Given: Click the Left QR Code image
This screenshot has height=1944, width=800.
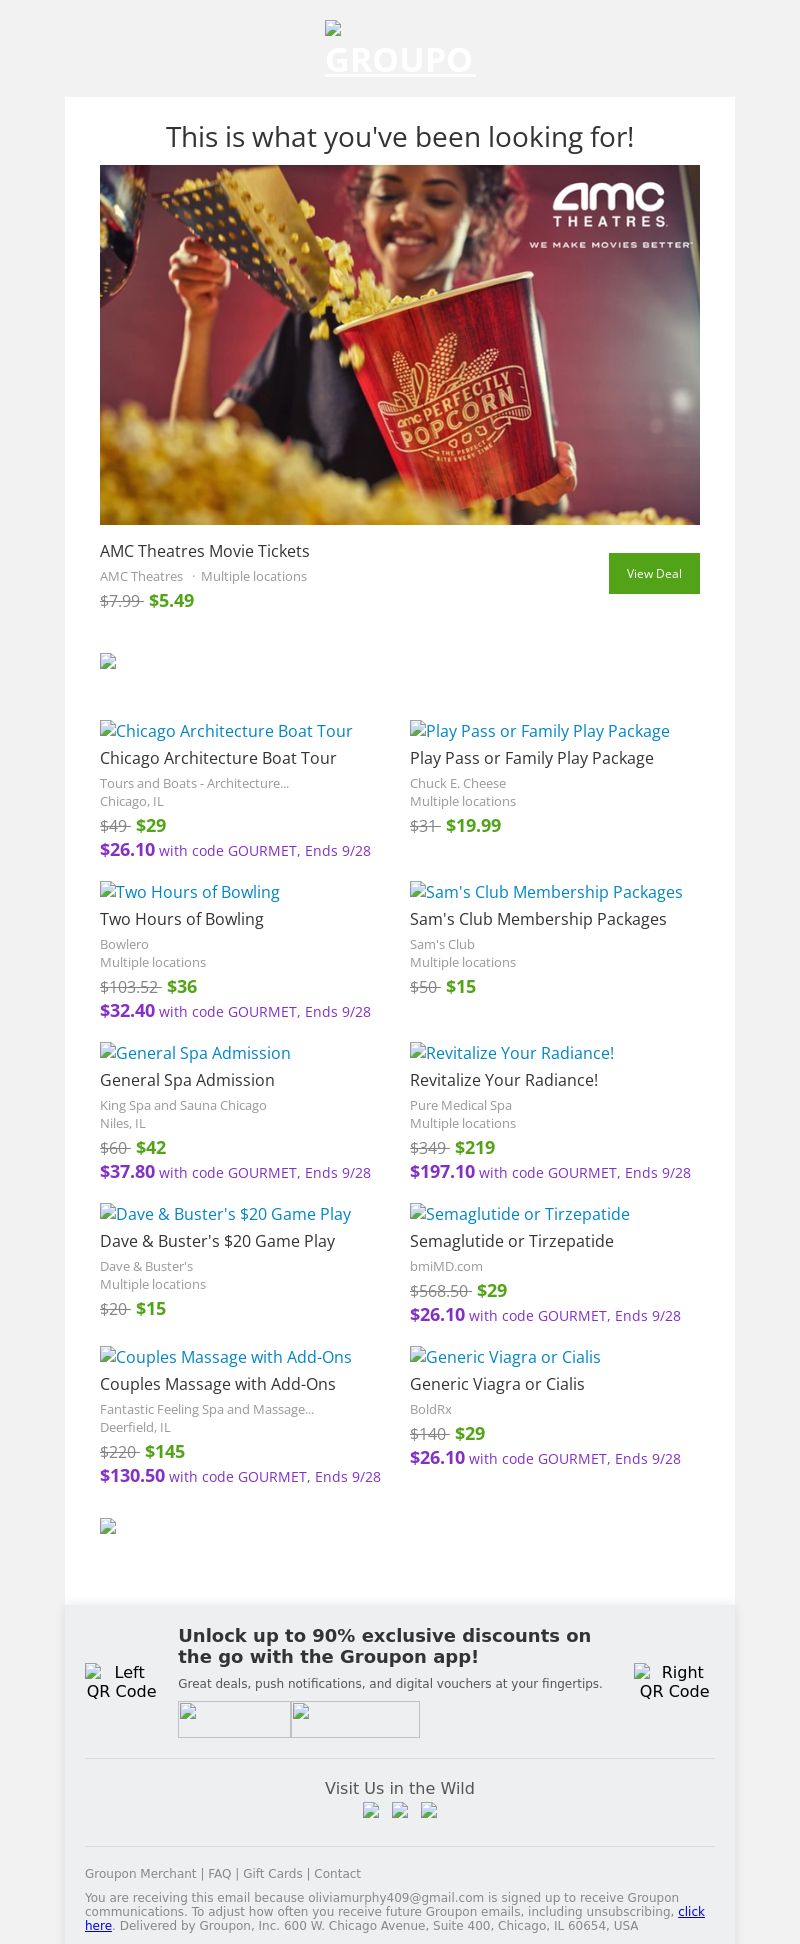Looking at the screenshot, I should tap(121, 1681).
